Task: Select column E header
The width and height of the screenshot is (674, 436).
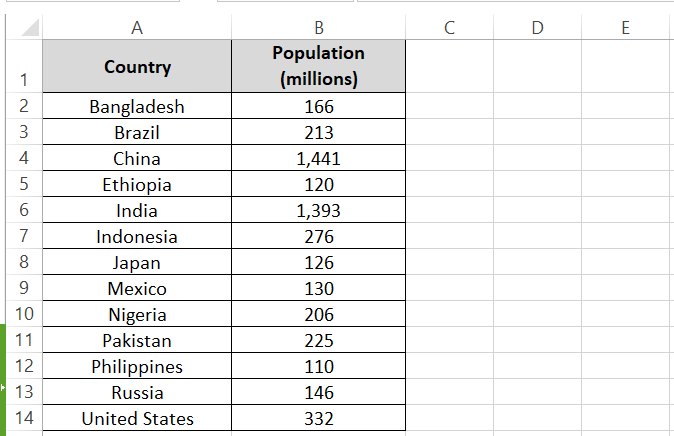Action: (625, 28)
